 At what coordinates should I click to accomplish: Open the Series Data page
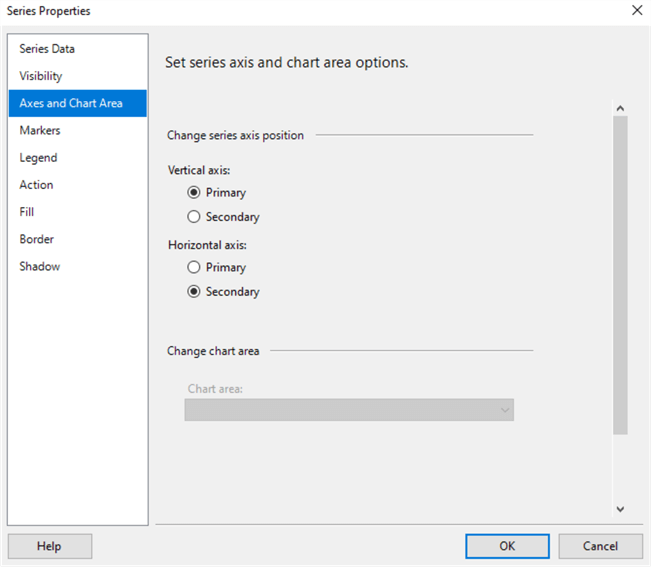tap(47, 49)
